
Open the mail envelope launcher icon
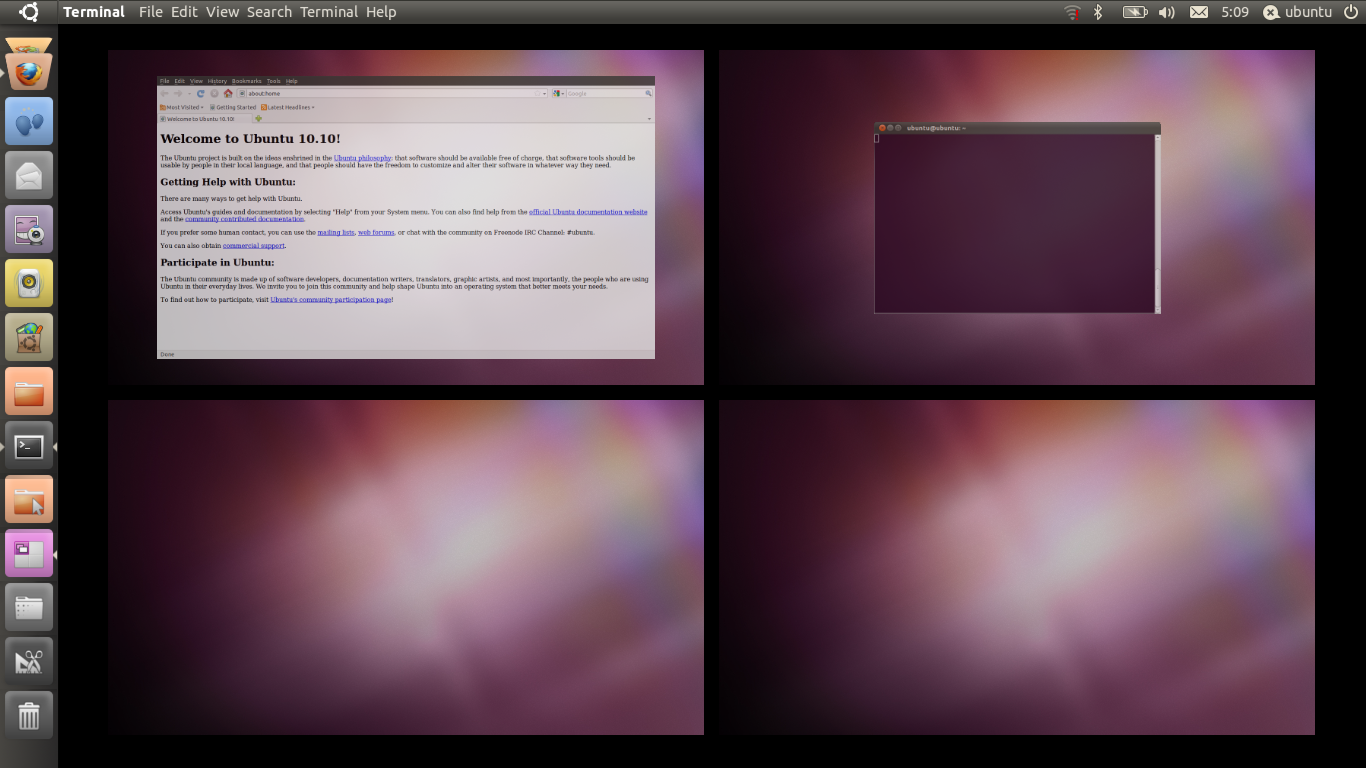pos(29,175)
